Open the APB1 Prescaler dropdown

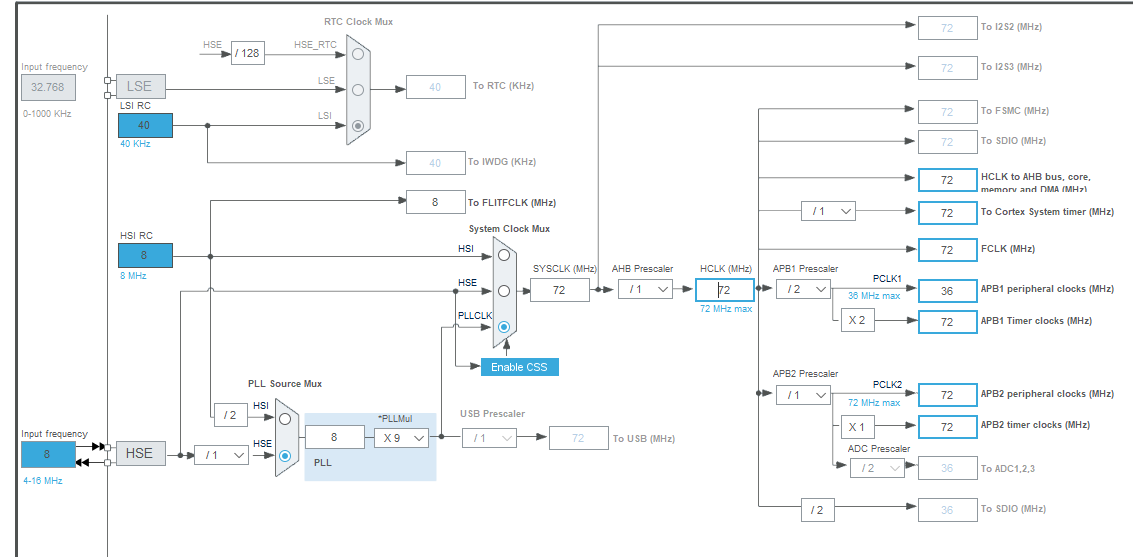pos(804,289)
